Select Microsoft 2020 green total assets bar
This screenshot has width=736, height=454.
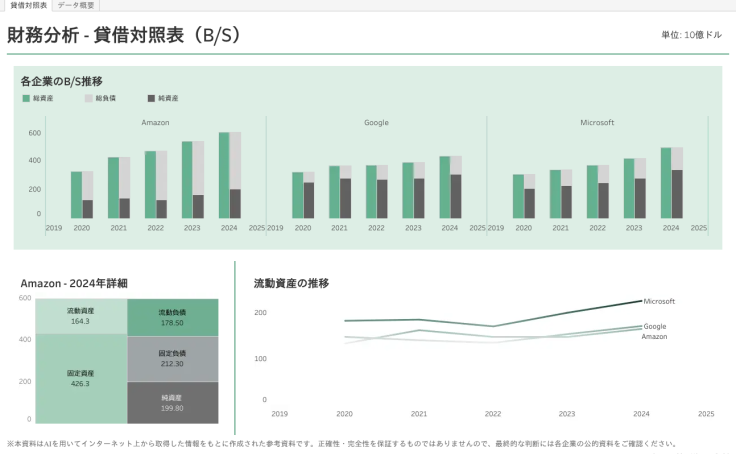click(518, 196)
